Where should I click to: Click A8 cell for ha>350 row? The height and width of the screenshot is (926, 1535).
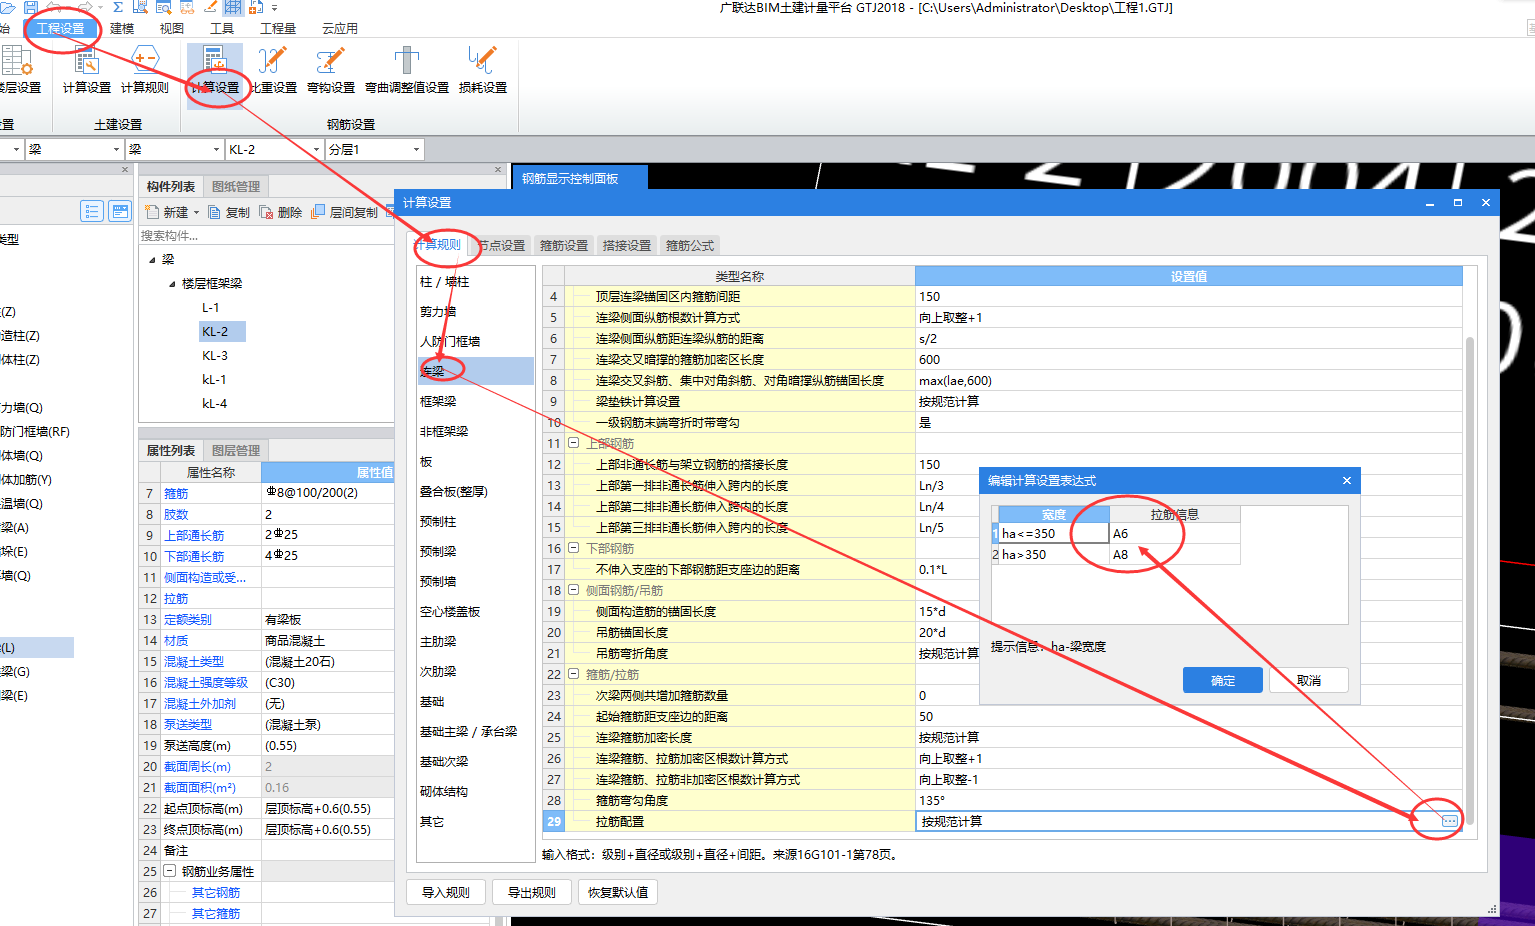[1175, 554]
